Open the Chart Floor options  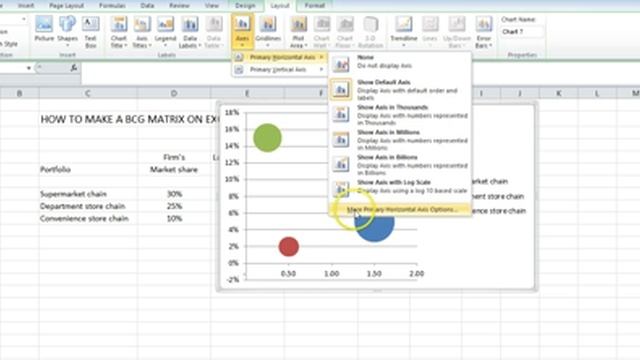(345, 32)
